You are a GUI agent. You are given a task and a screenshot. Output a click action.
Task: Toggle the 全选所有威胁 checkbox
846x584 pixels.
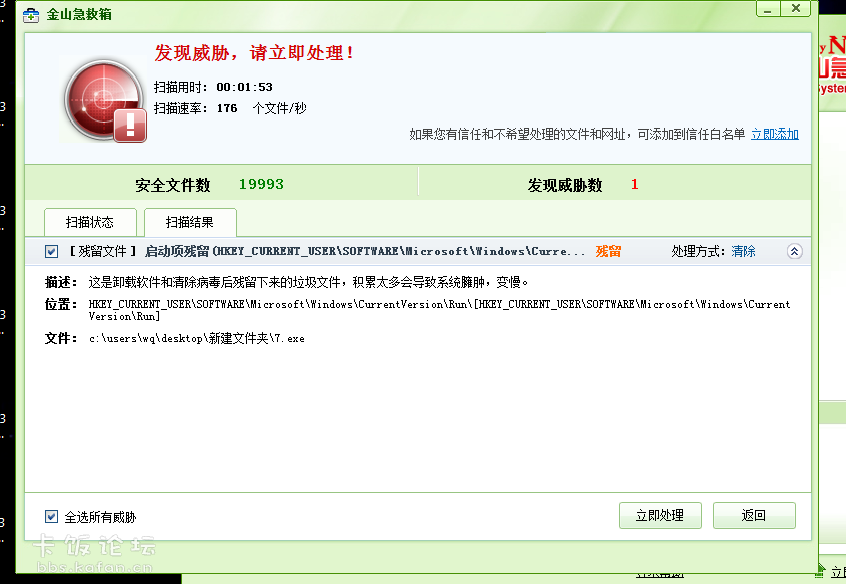point(52,517)
